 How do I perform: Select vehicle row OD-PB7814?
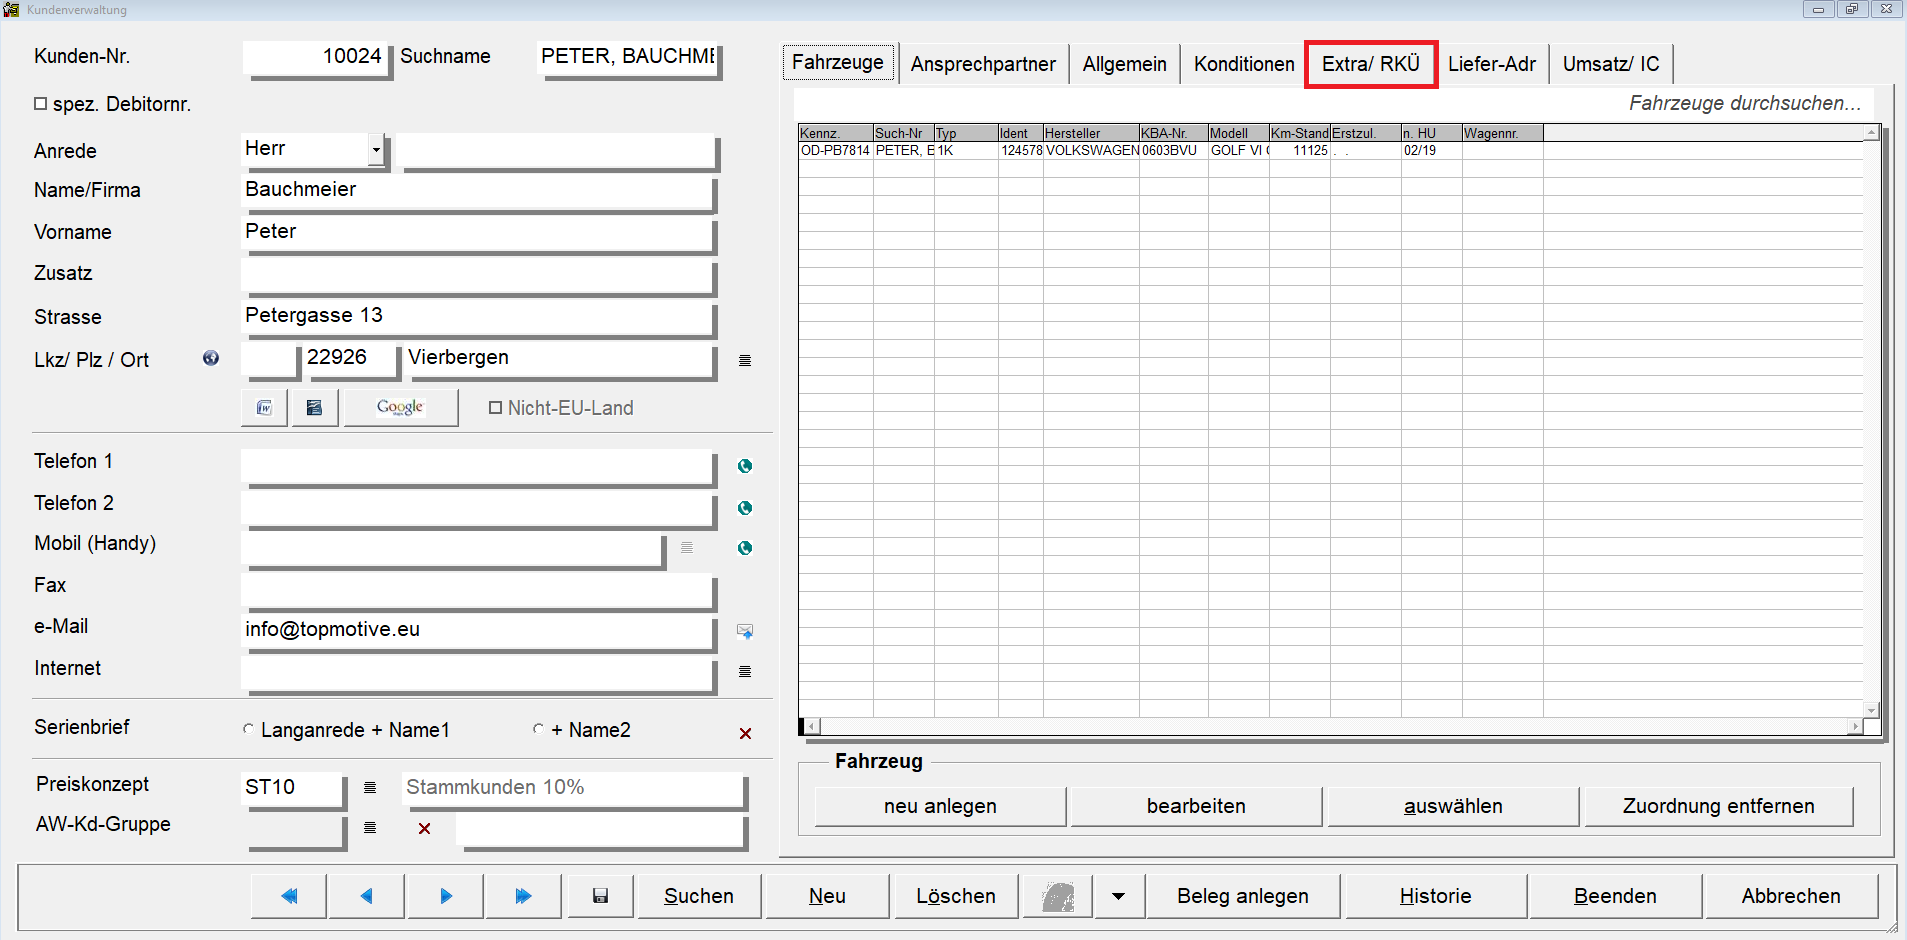pyautogui.click(x=1330, y=151)
